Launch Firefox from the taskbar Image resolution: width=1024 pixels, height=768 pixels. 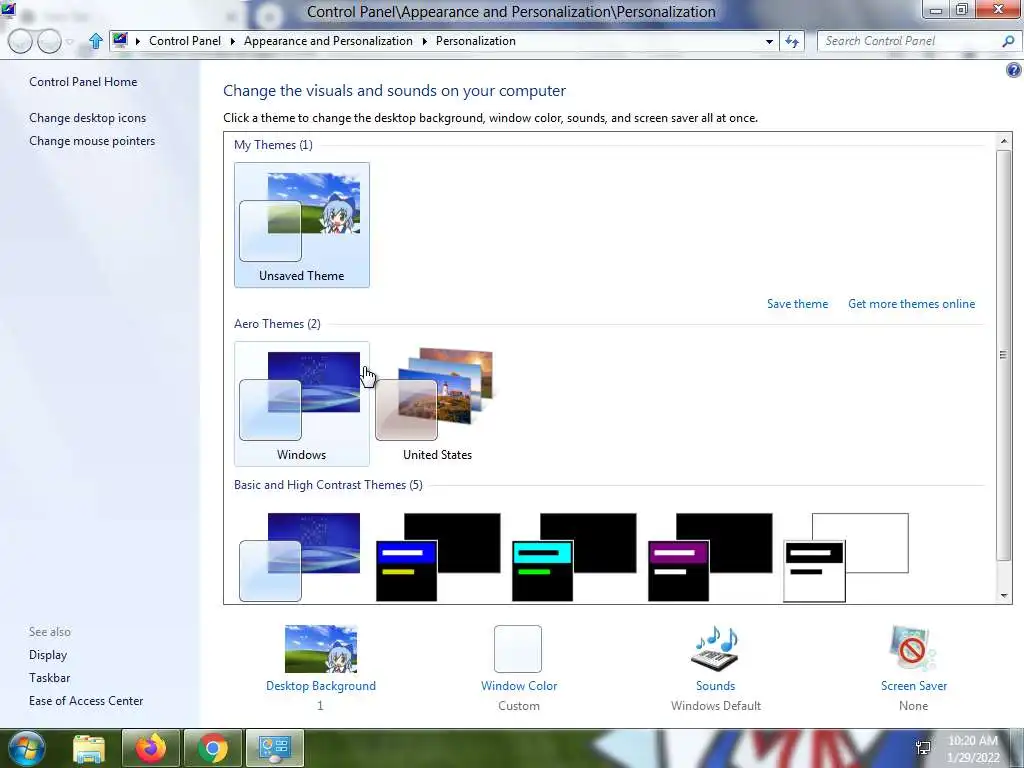click(151, 748)
